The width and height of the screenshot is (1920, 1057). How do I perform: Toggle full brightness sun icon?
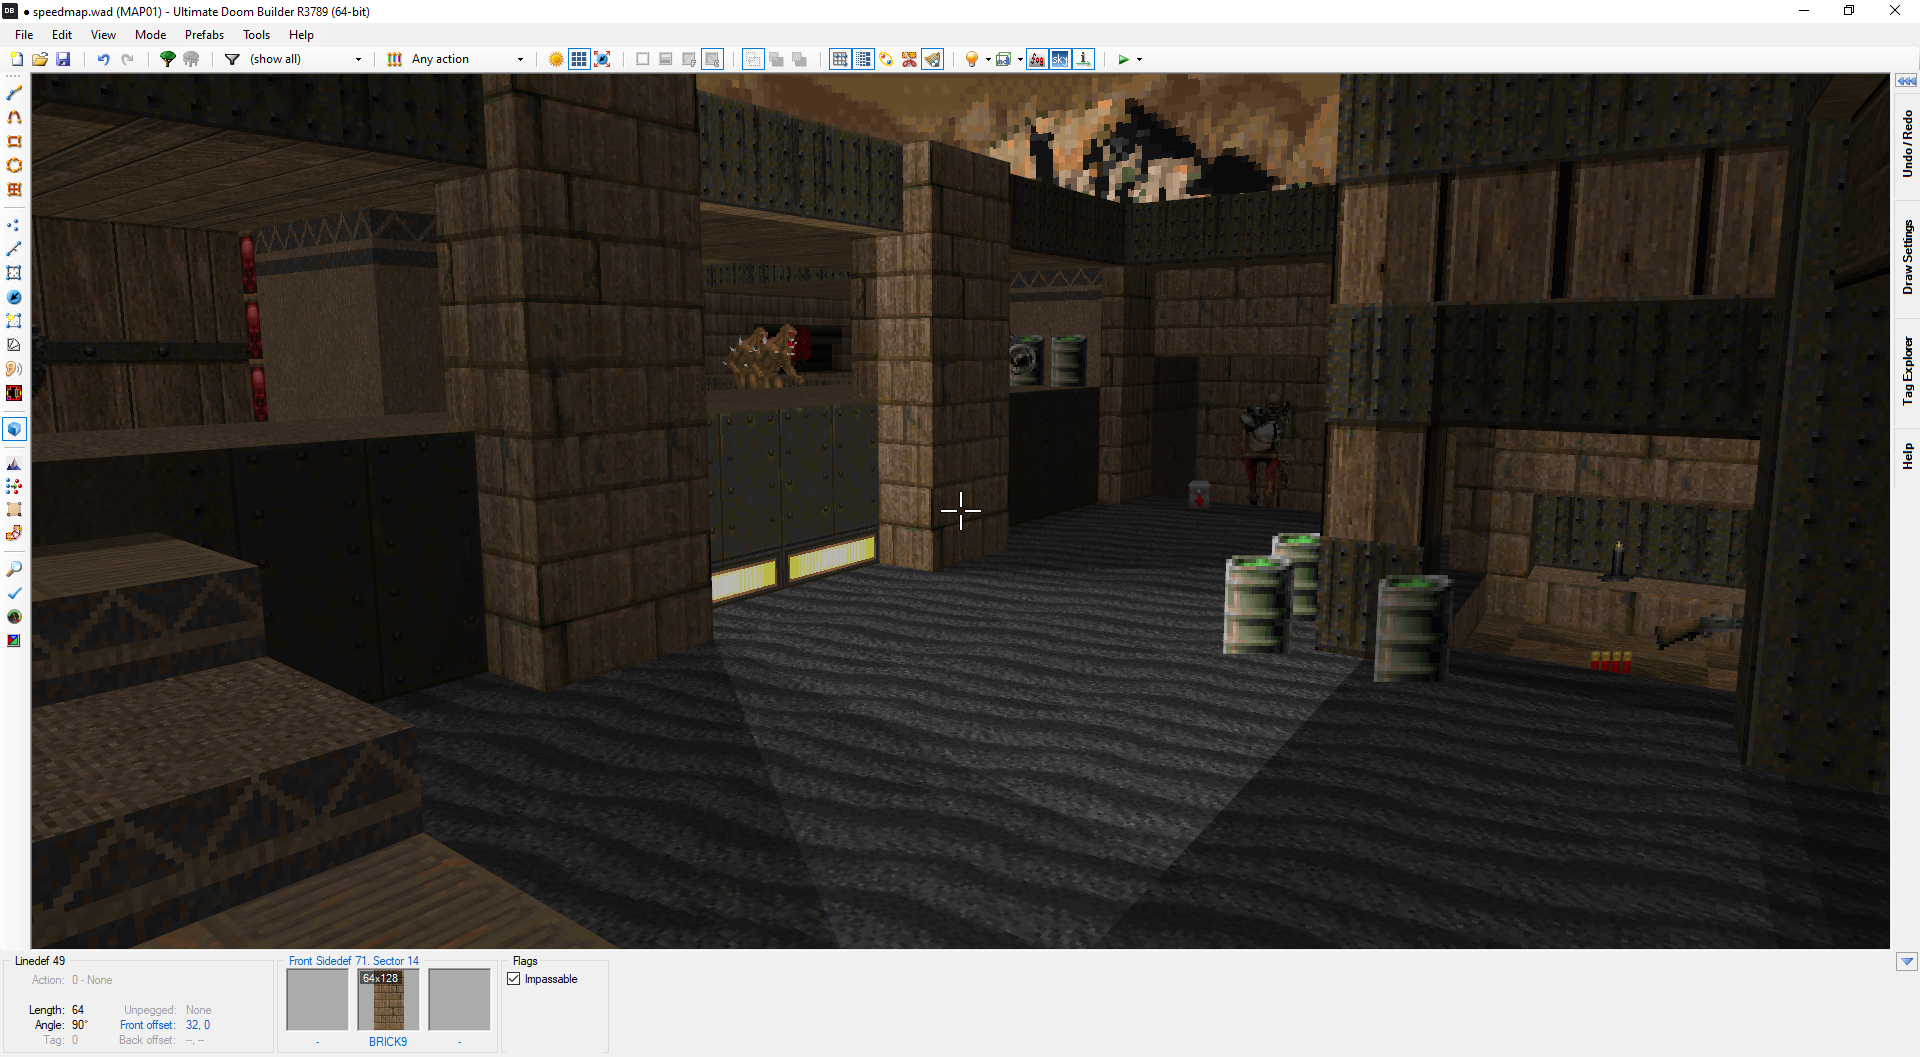tap(556, 59)
